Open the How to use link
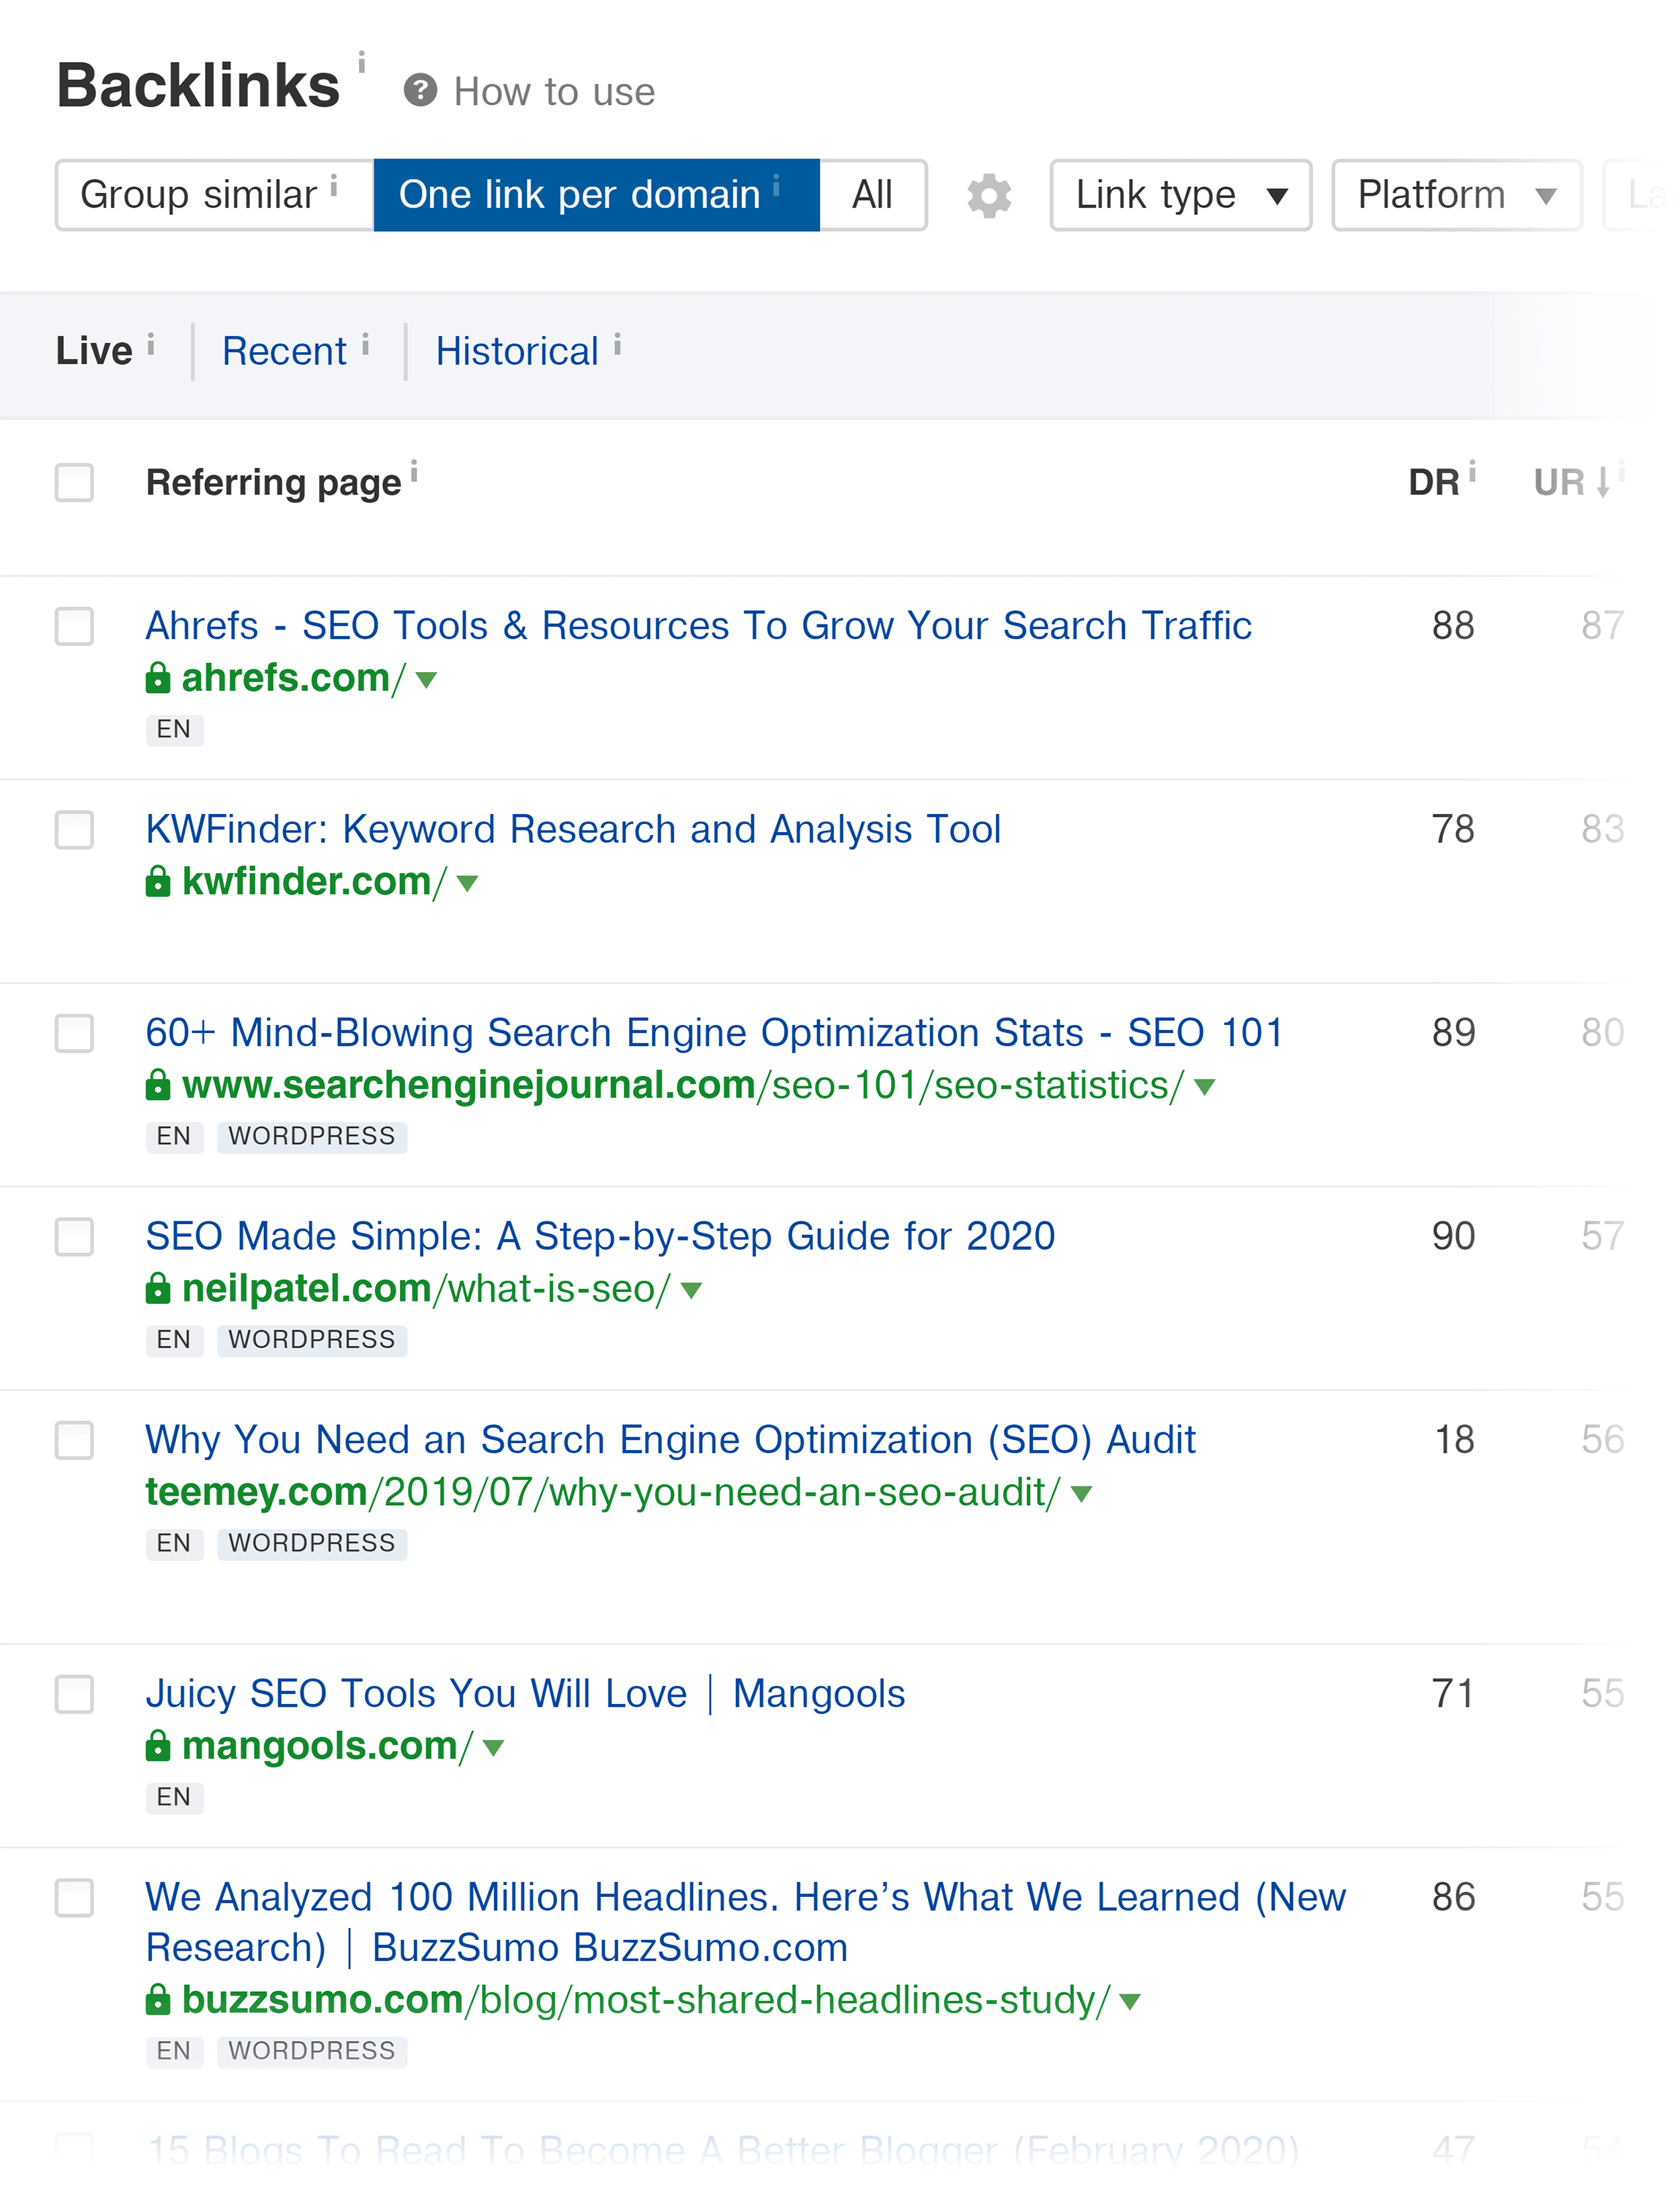The image size is (1680, 2190). (554, 92)
